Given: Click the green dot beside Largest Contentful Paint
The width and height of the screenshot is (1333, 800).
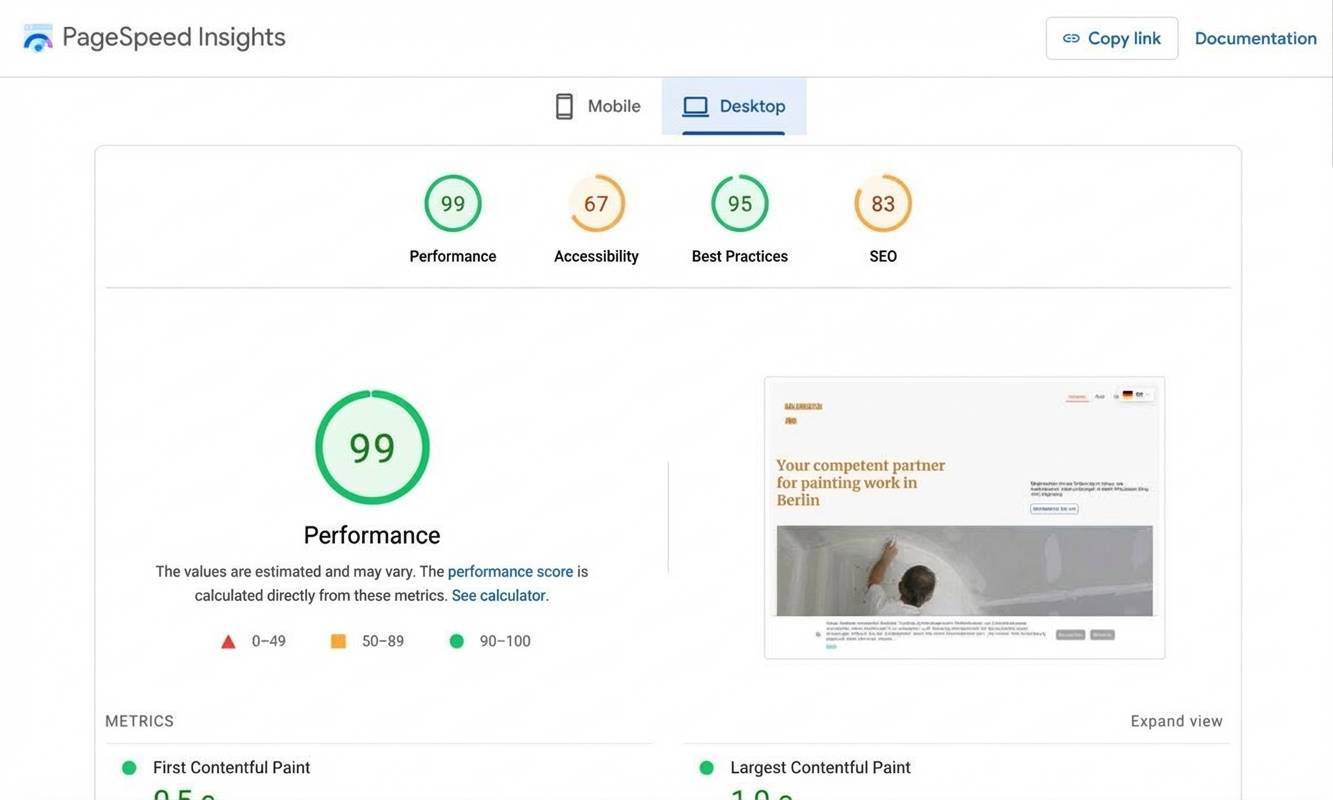Looking at the screenshot, I should [x=707, y=767].
